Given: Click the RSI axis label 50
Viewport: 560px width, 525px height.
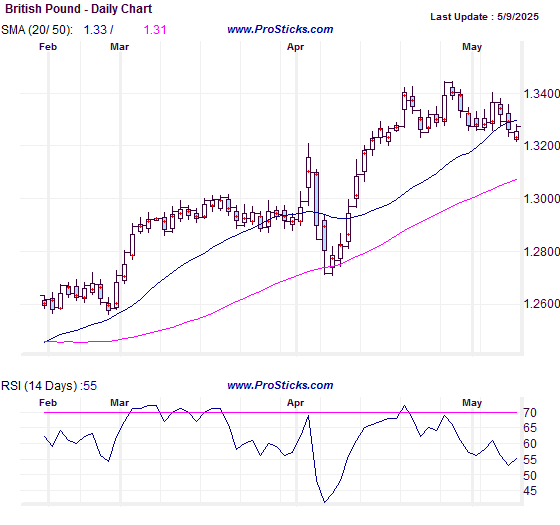Looking at the screenshot, I should click(530, 476).
